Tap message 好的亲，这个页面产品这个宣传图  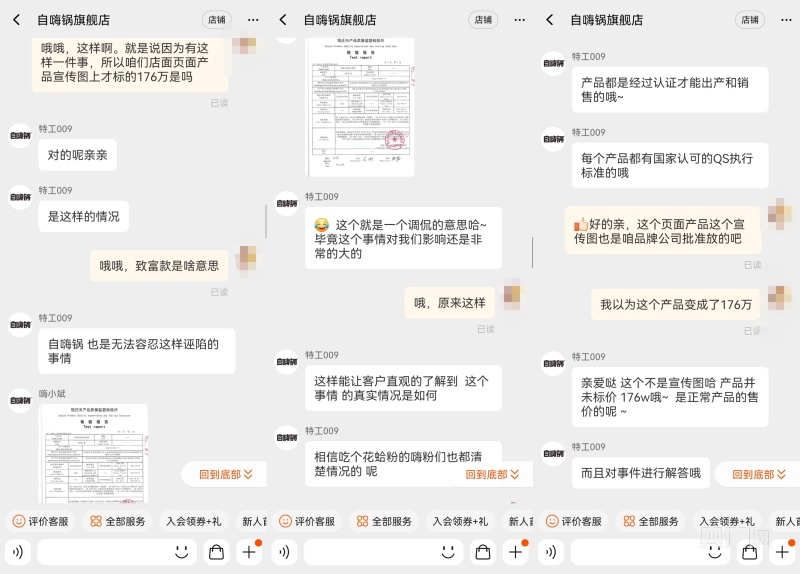pos(663,231)
